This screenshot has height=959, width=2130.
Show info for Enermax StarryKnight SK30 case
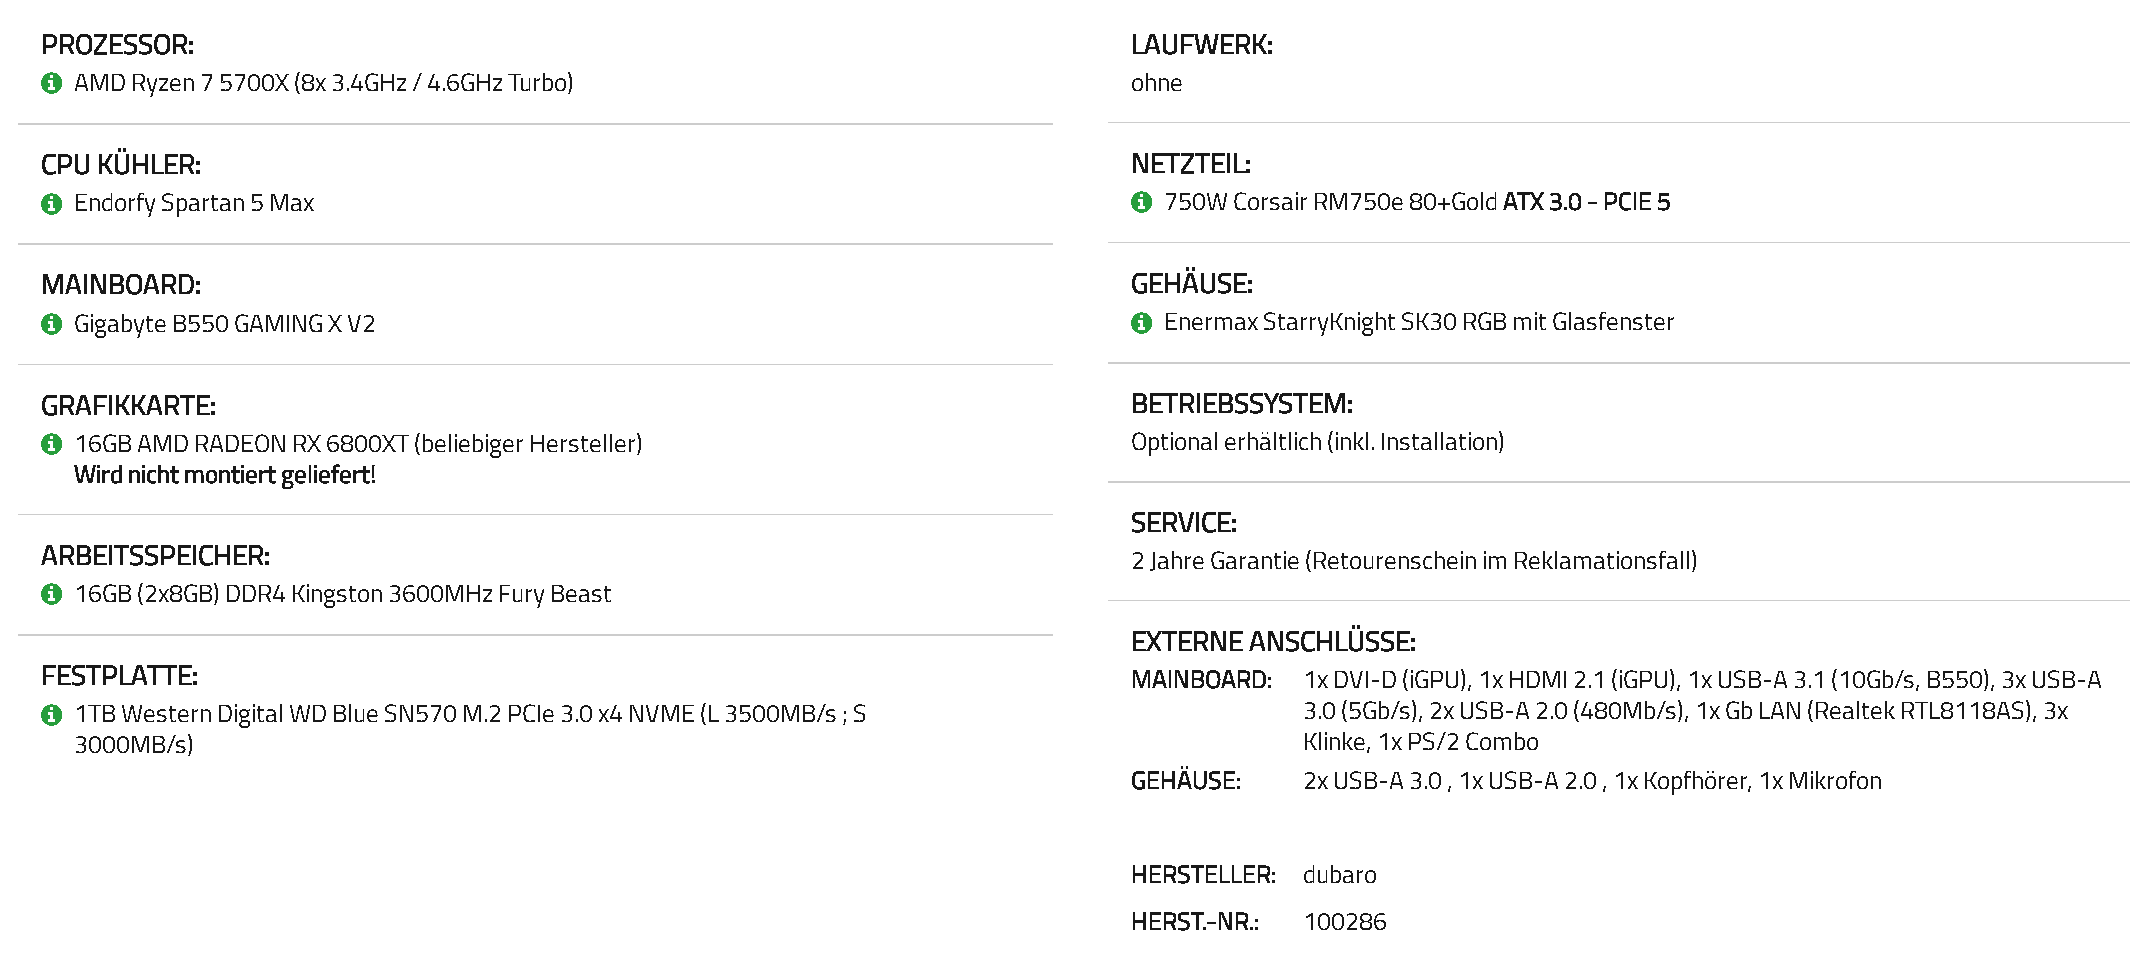point(1142,323)
